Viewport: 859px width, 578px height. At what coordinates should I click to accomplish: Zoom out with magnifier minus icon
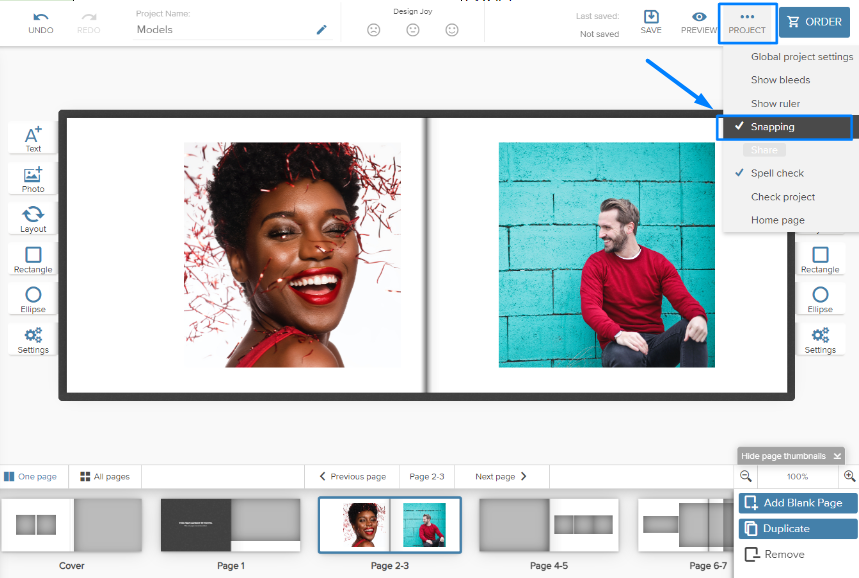(746, 476)
